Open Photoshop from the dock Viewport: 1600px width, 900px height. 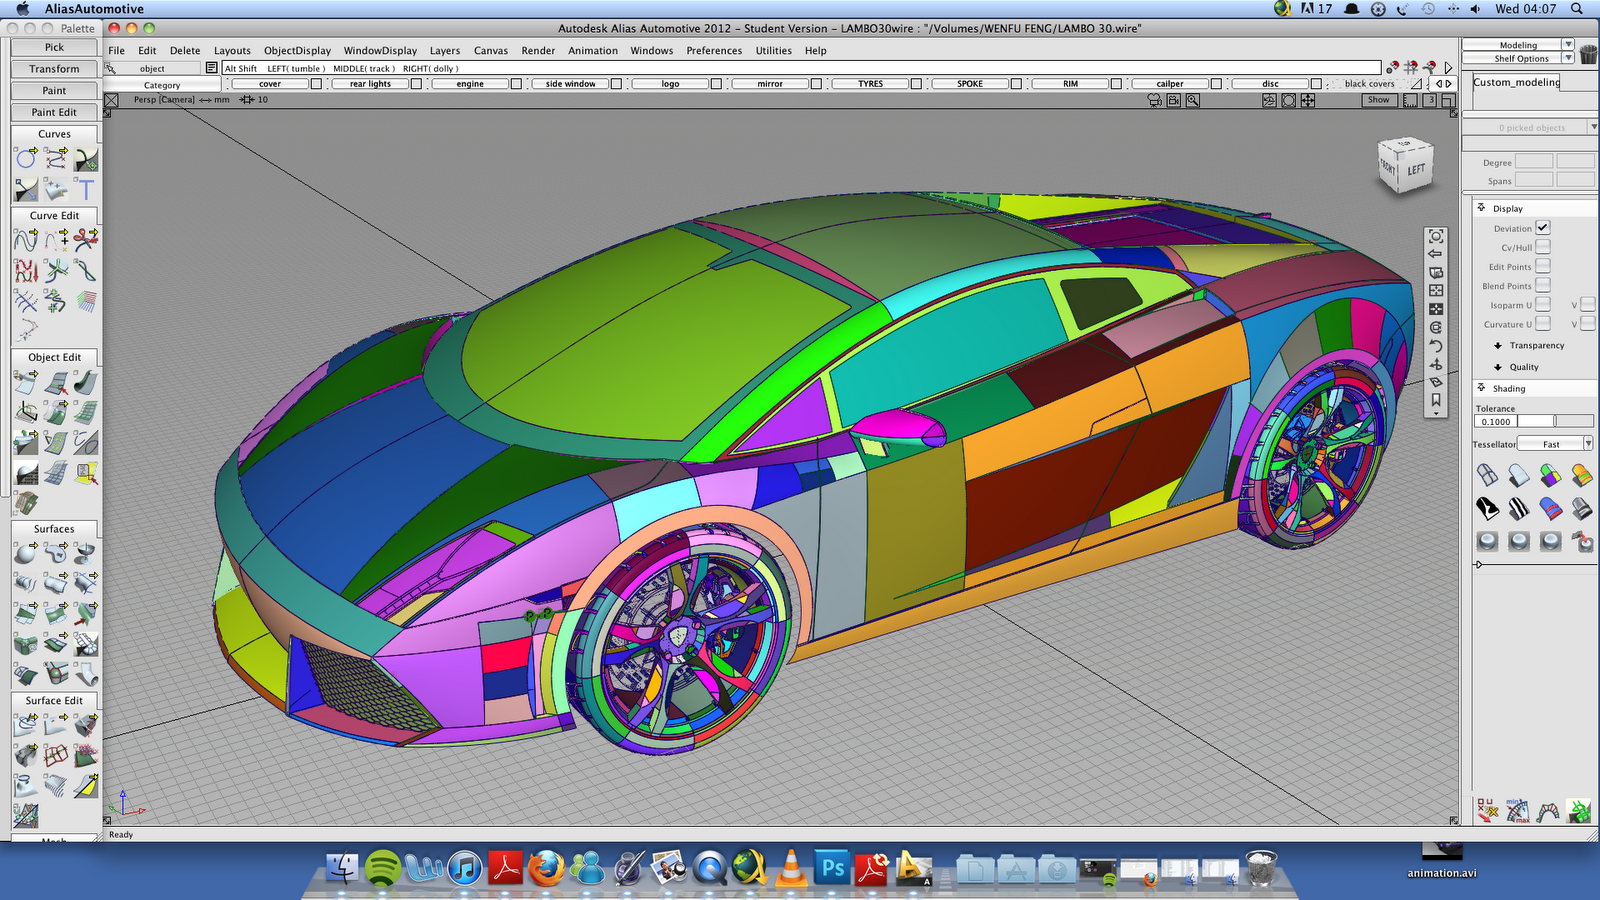pyautogui.click(x=832, y=868)
